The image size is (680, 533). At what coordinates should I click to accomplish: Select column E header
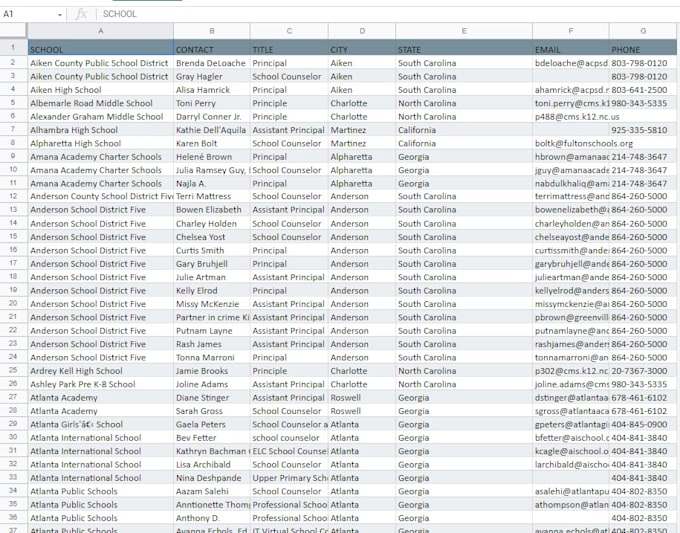(464, 31)
